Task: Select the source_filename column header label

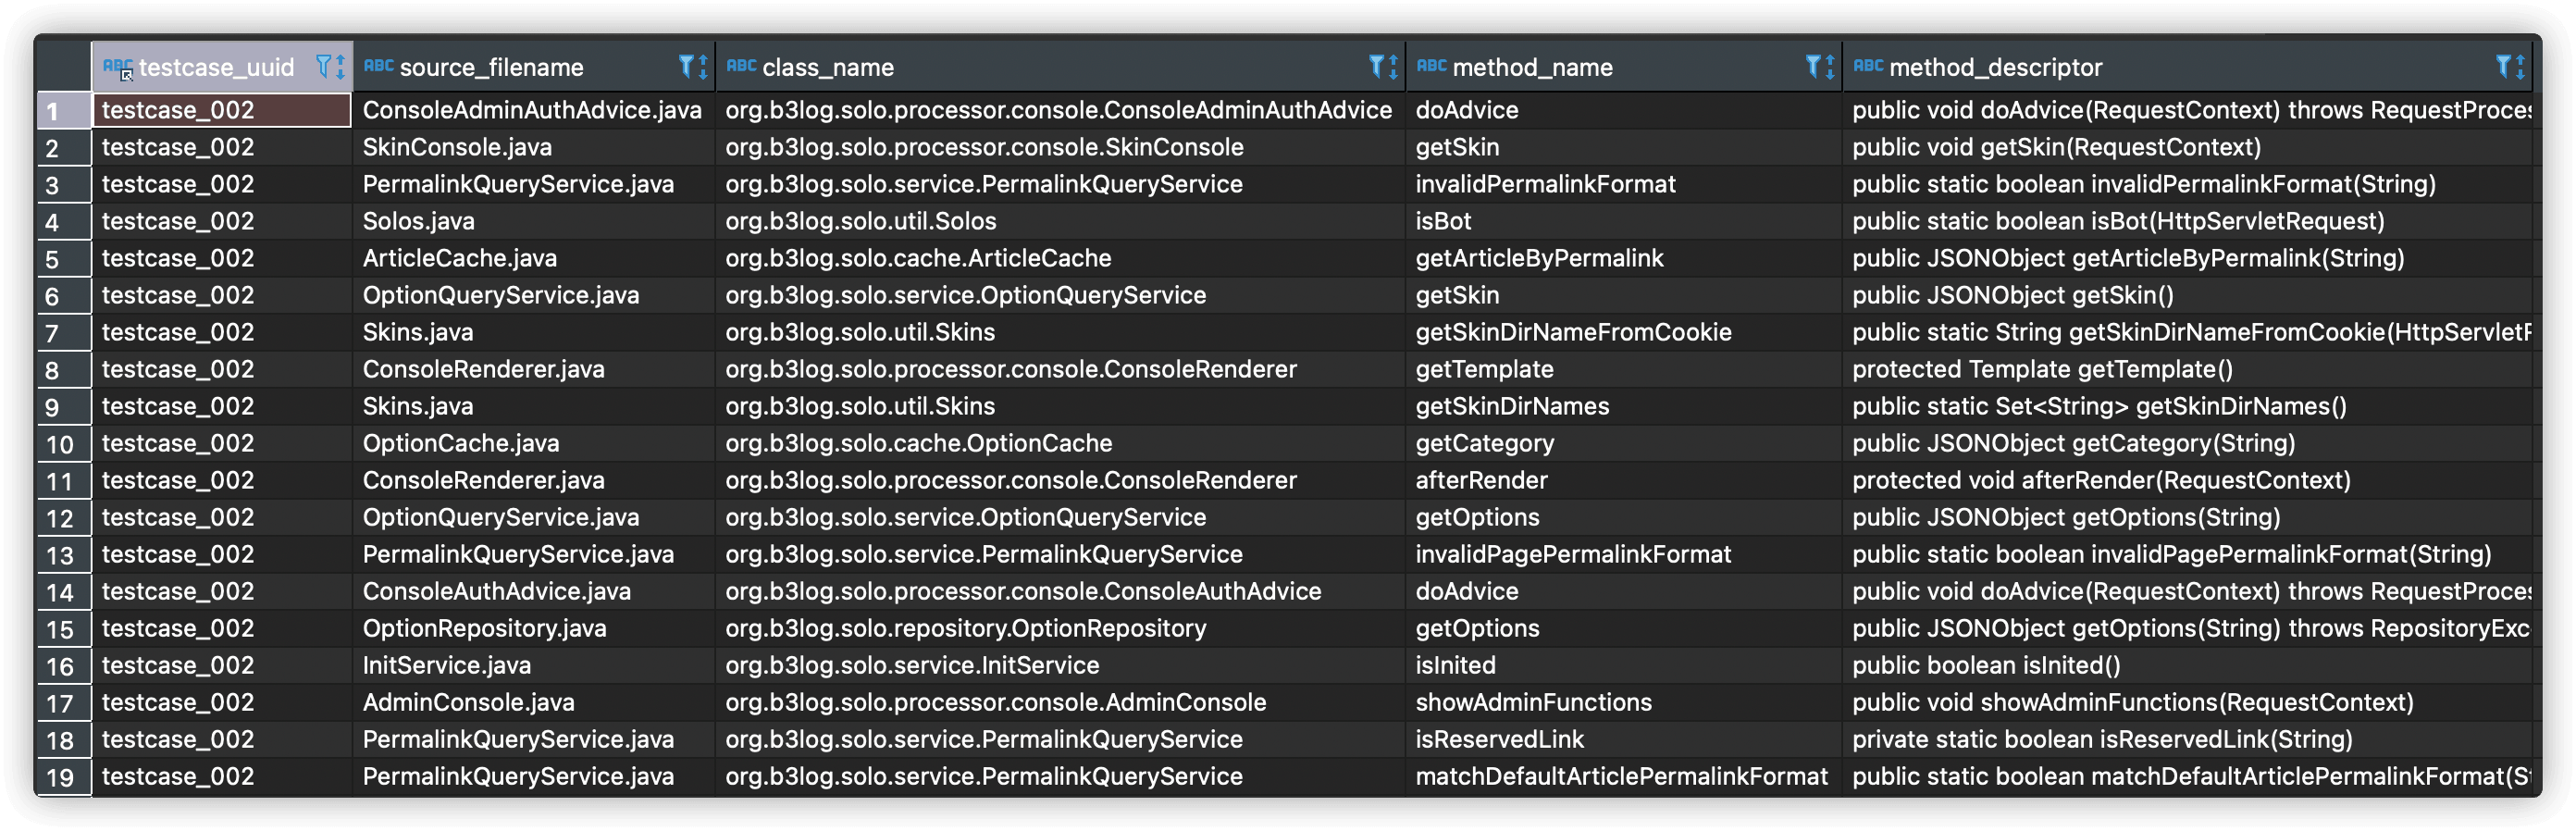Action: (x=491, y=67)
